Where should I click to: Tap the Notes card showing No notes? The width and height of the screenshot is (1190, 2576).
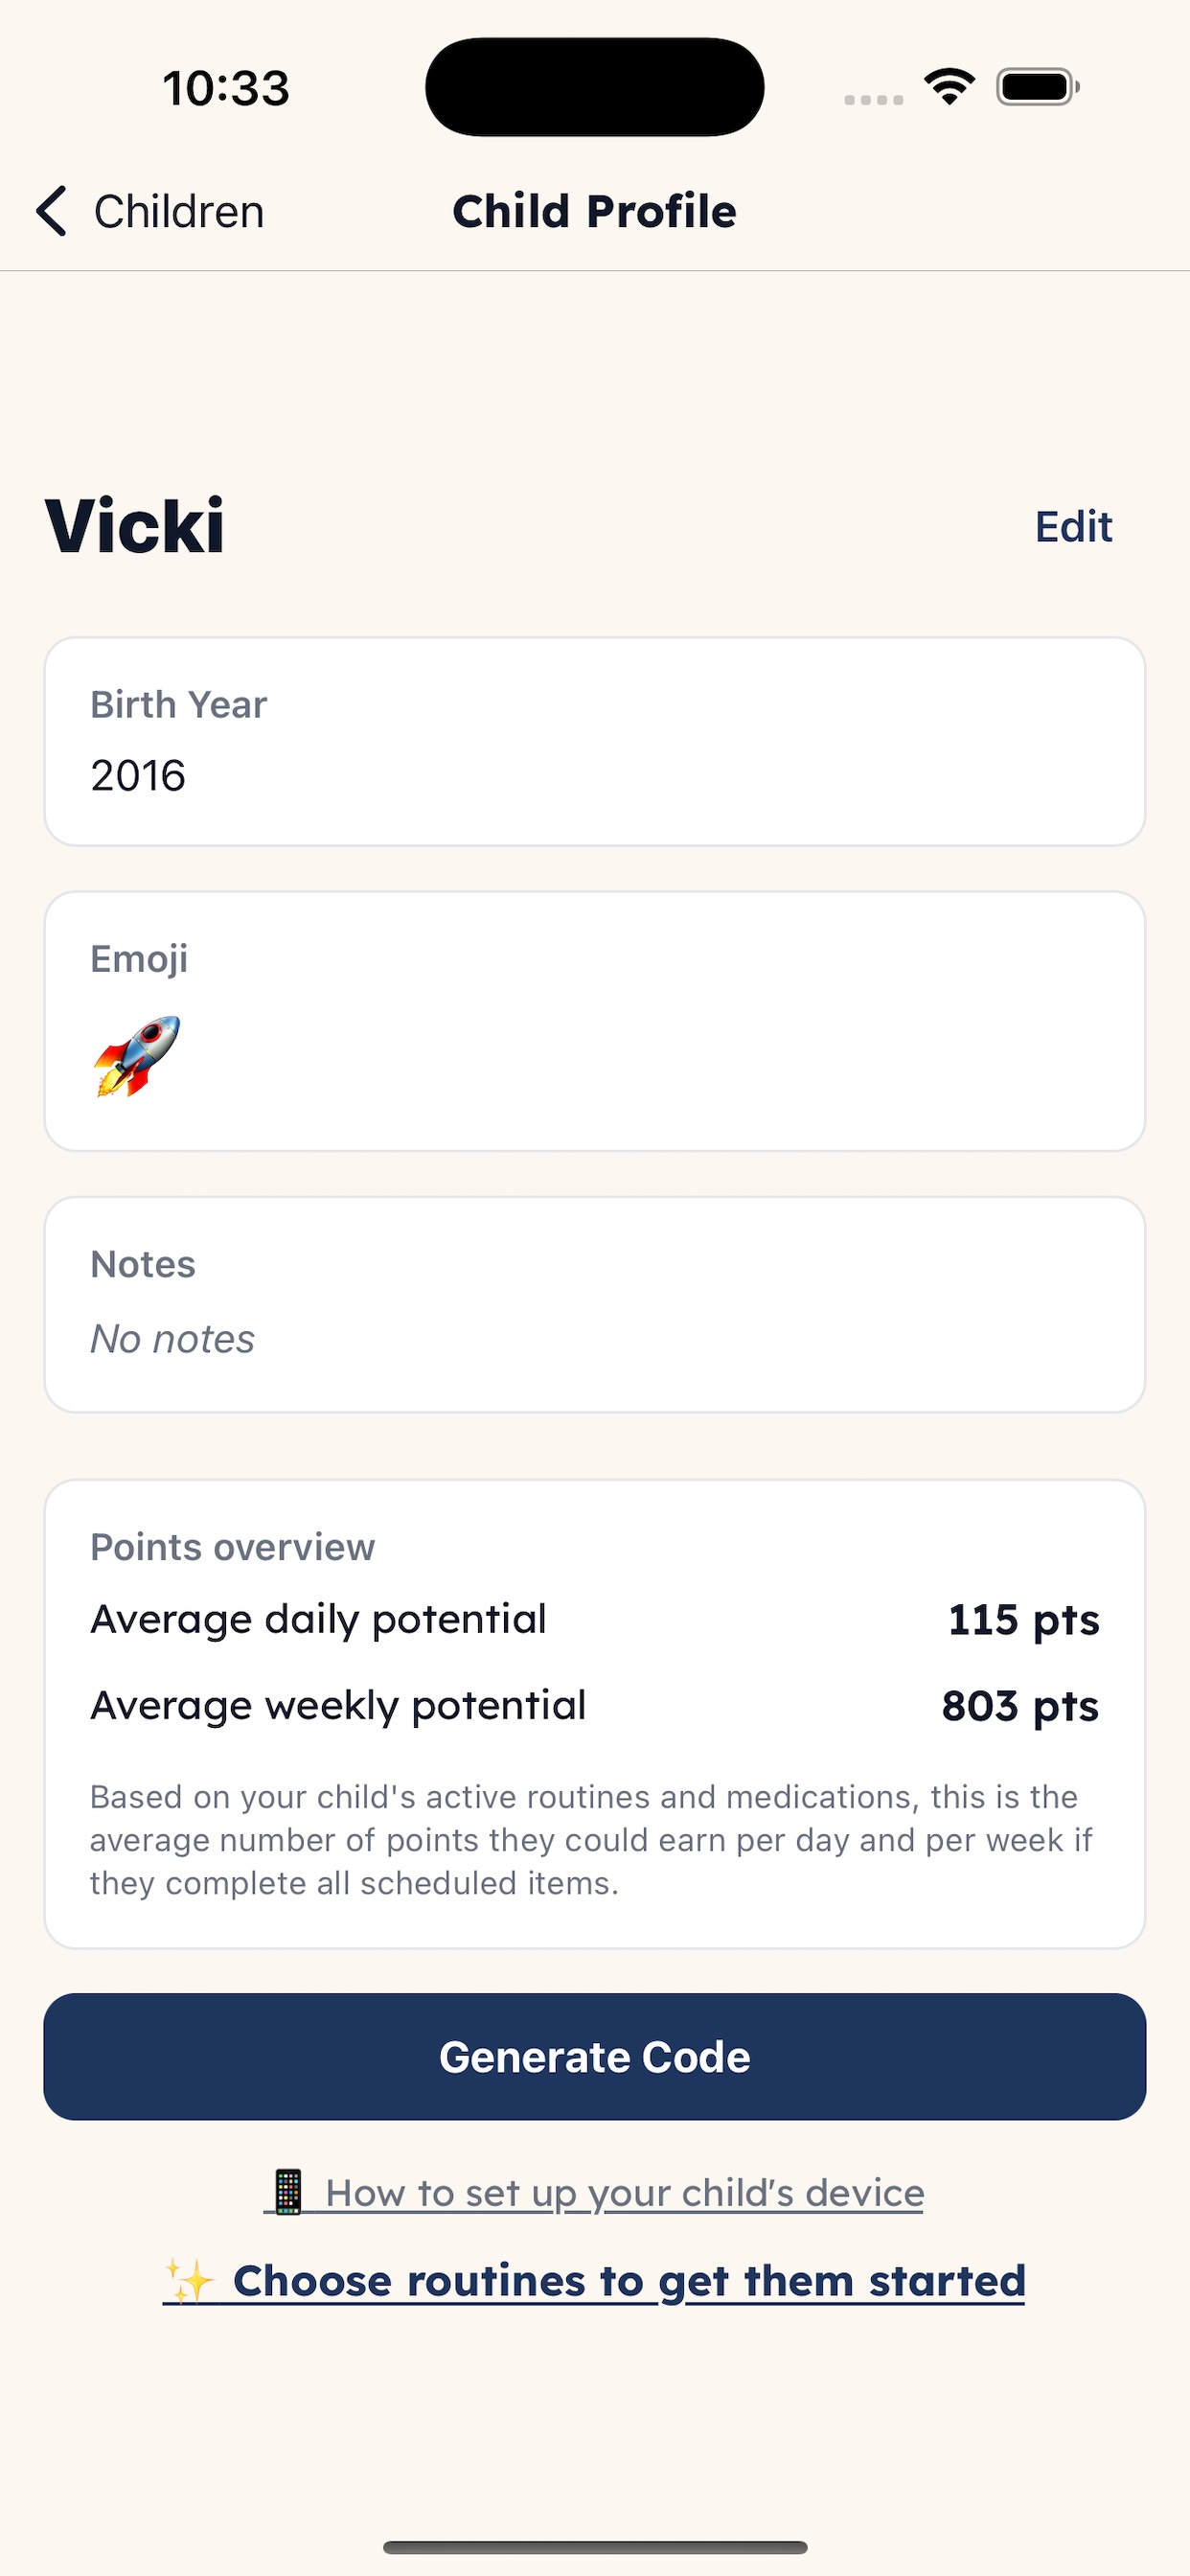594,1304
